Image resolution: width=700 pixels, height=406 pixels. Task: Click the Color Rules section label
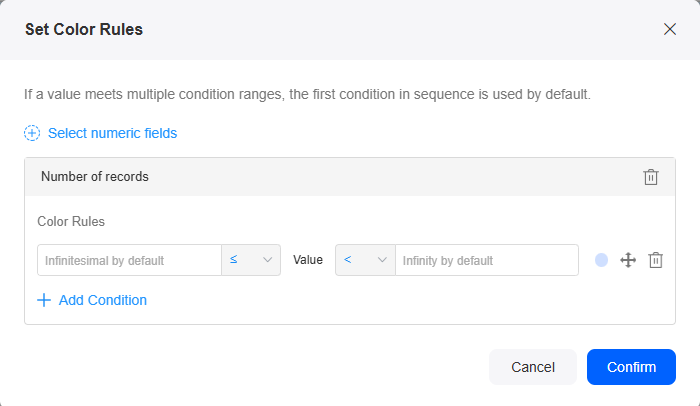(x=71, y=222)
